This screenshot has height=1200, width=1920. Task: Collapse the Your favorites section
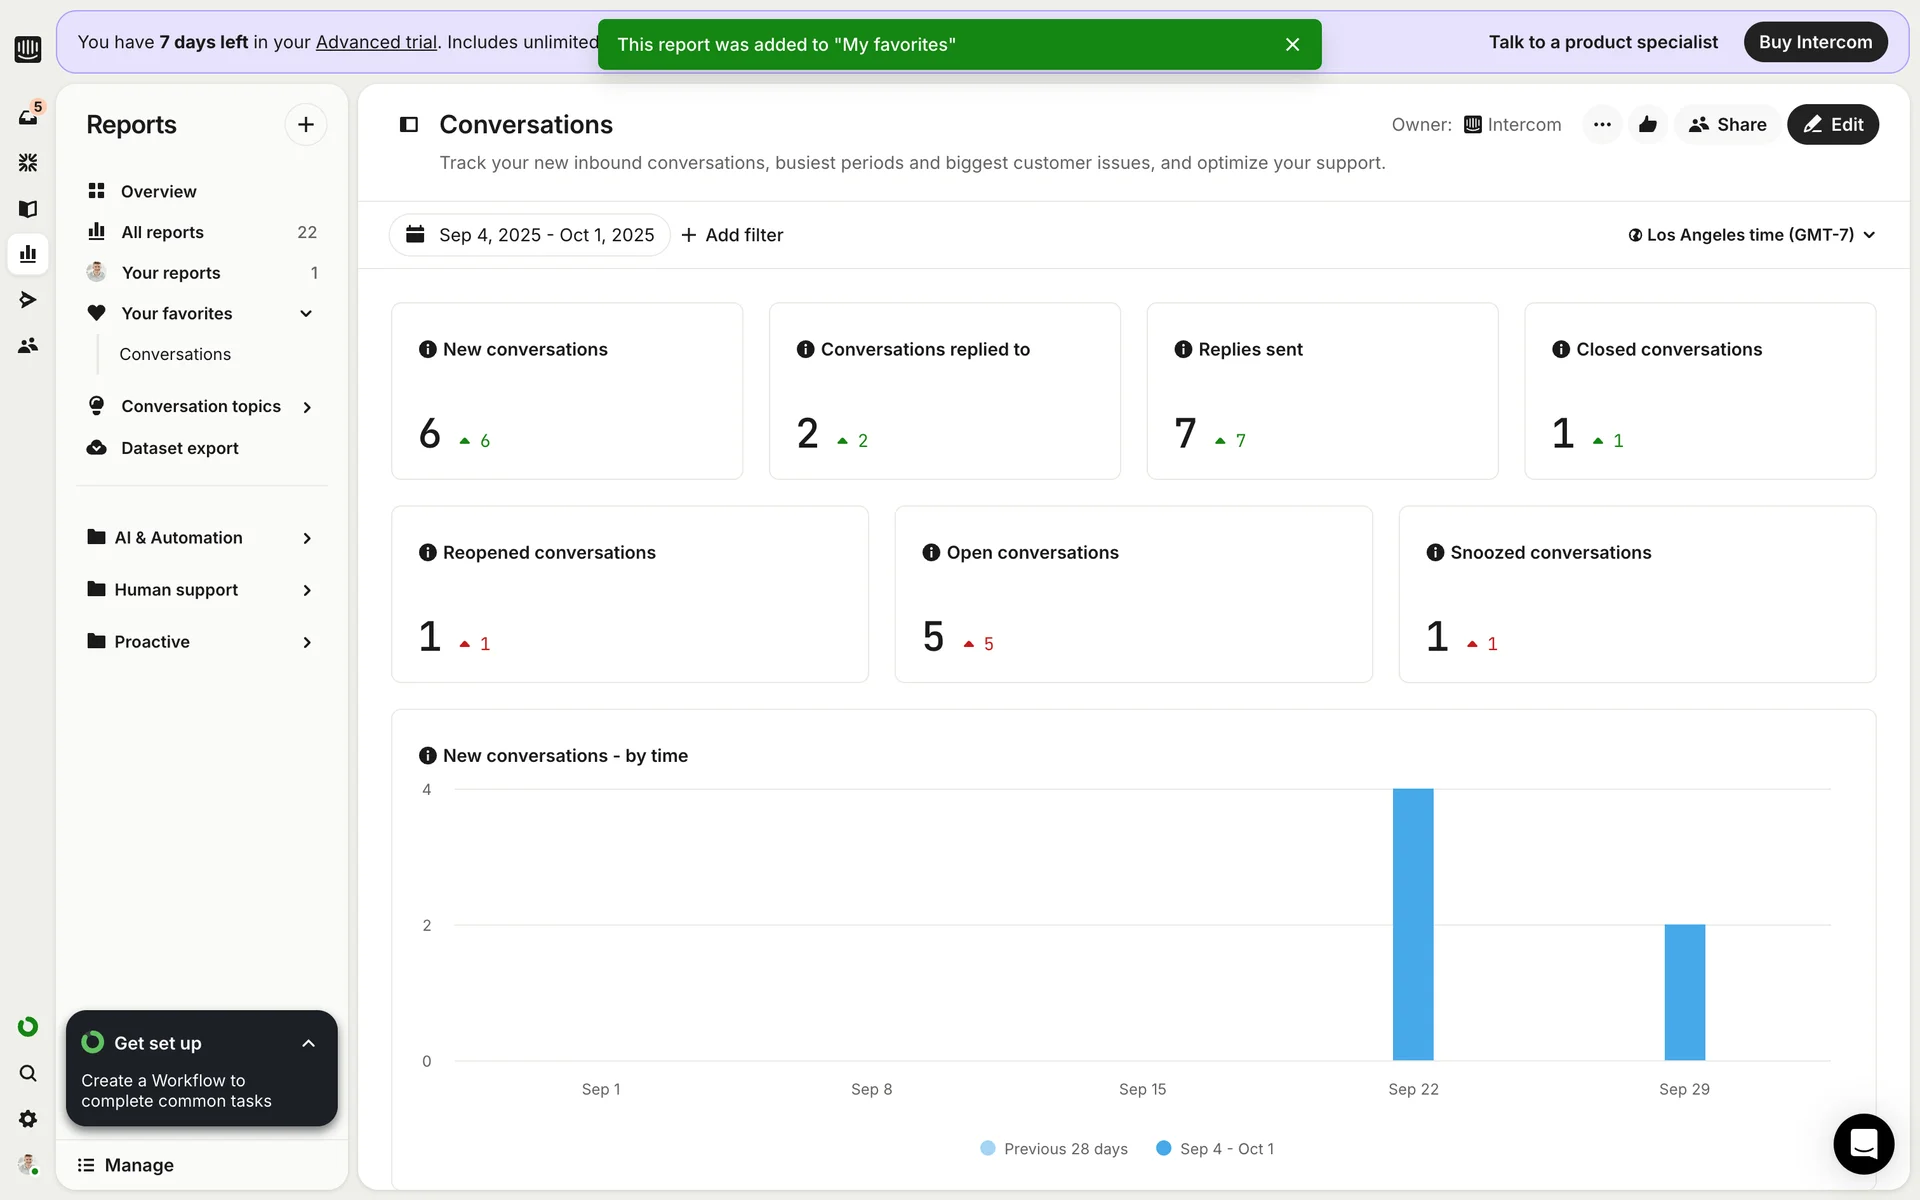(x=306, y=314)
